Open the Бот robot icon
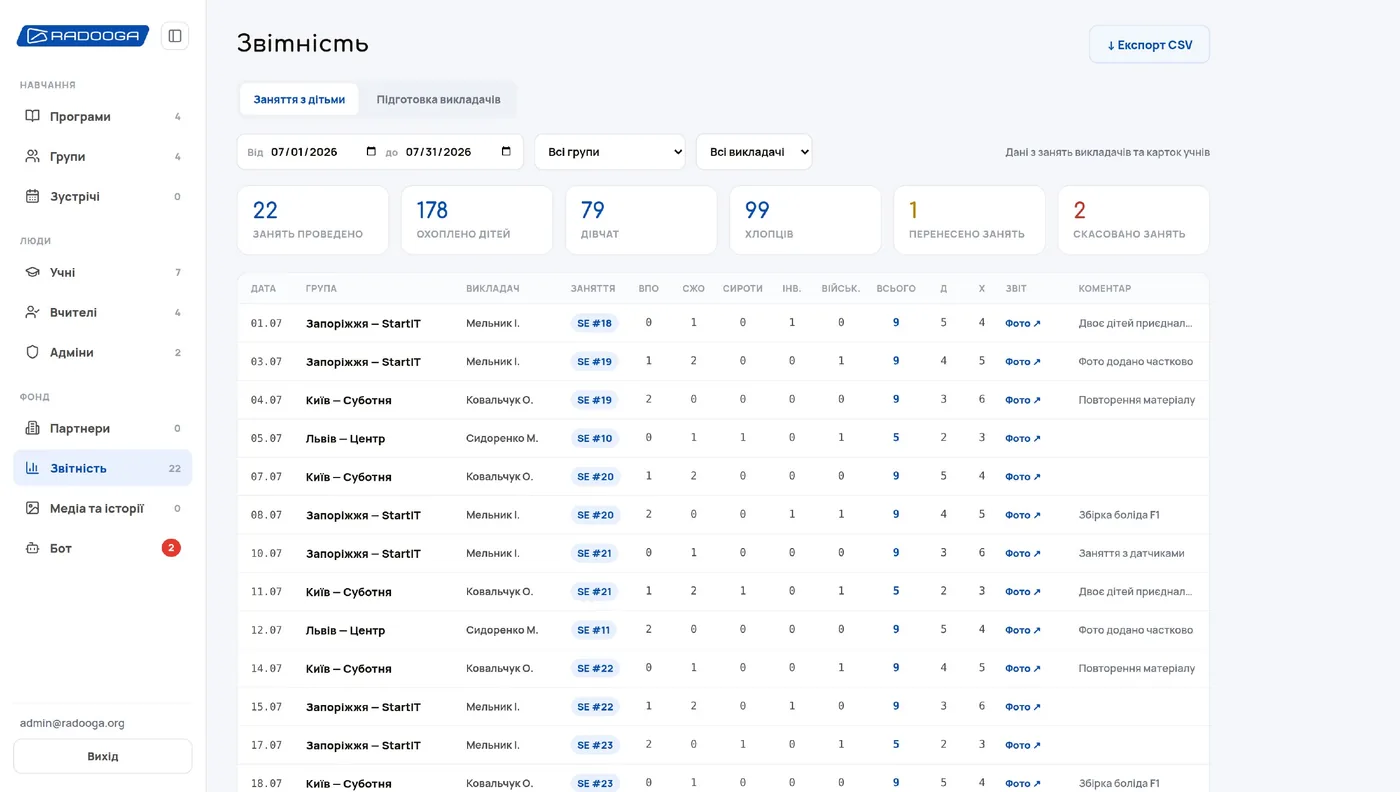The height and width of the screenshot is (792, 1400). point(33,548)
